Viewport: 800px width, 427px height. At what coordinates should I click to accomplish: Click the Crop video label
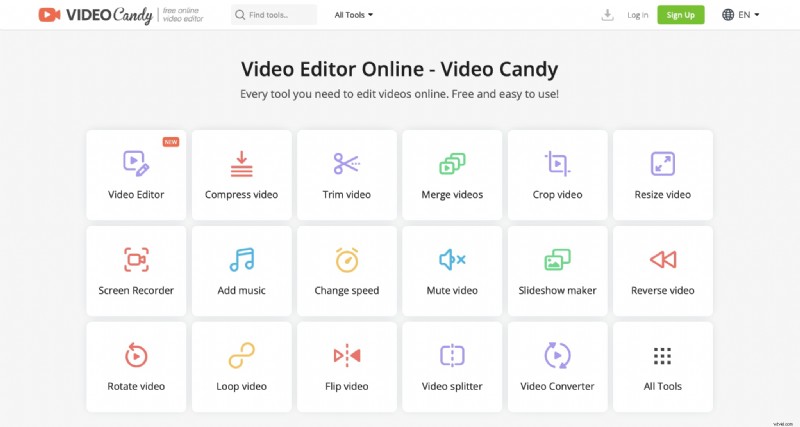coord(557,194)
